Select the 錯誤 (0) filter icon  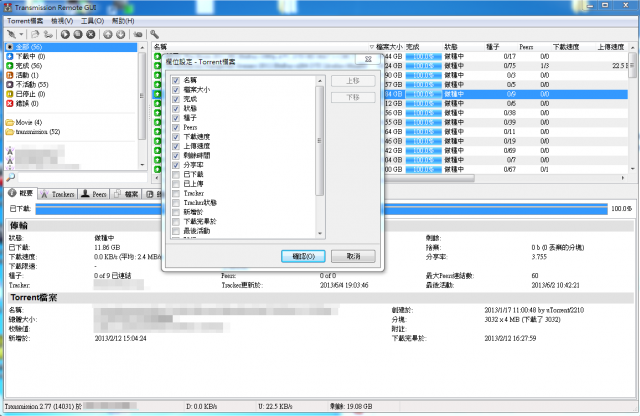click(x=10, y=103)
